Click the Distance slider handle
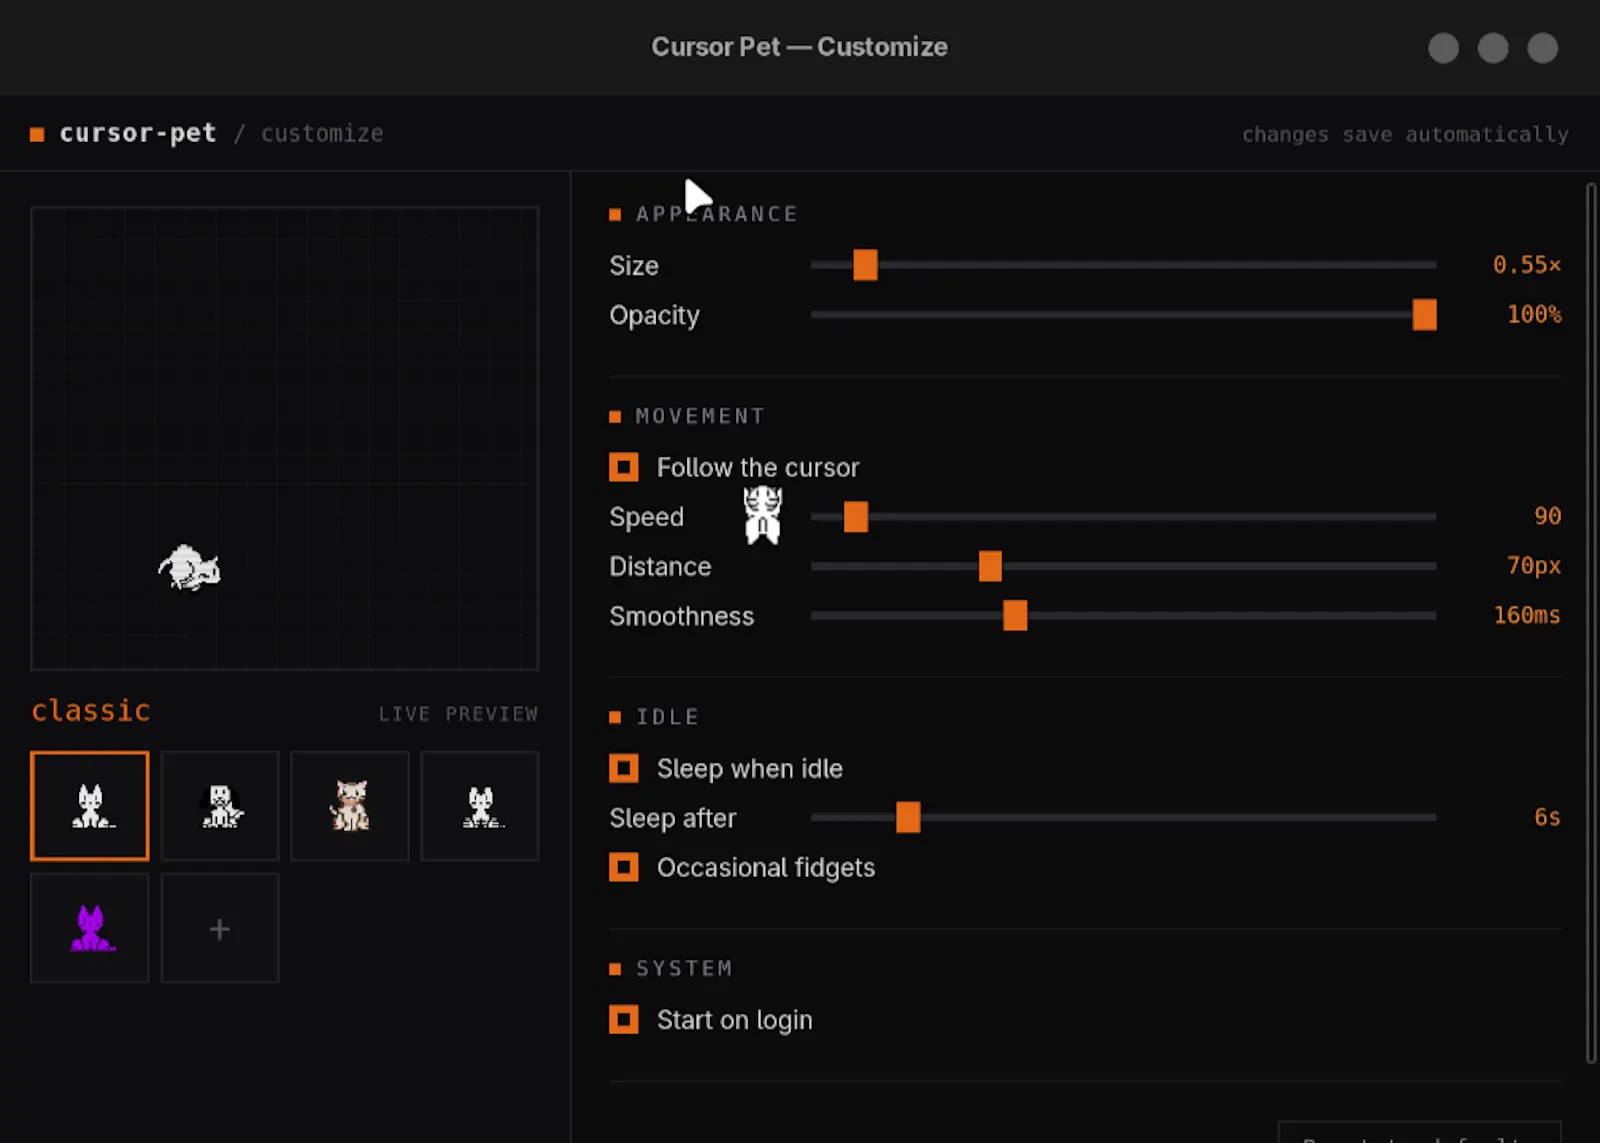1600x1143 pixels. click(x=990, y=566)
